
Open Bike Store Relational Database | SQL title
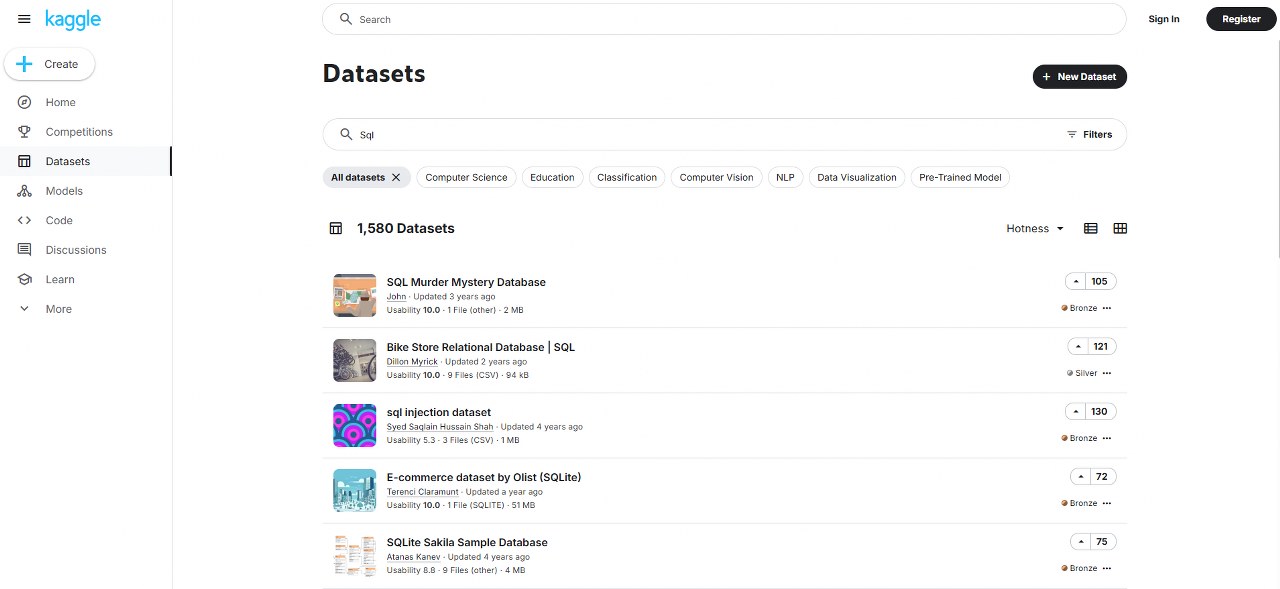coord(481,347)
